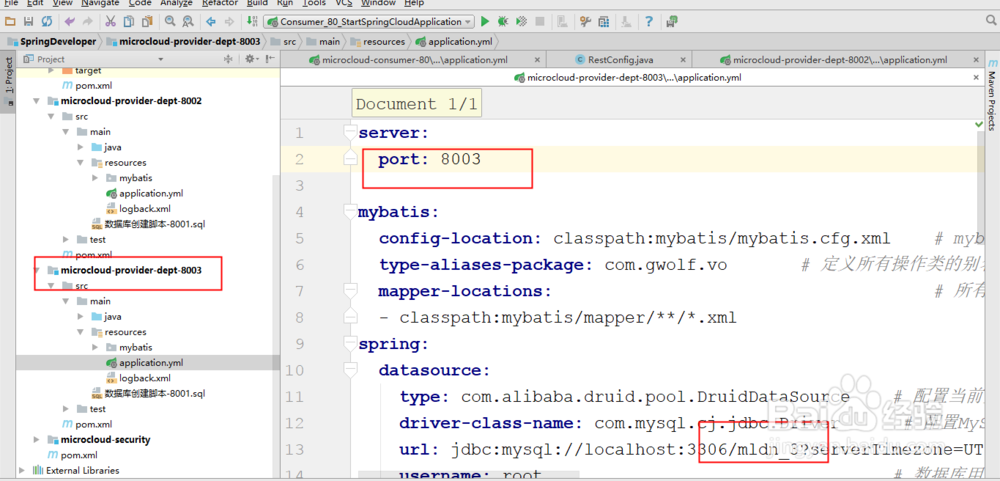Click the line '- classpath:mybatis/mapper/**/*.xml'
Screen dimensions: 1000x481
[x=557, y=318]
